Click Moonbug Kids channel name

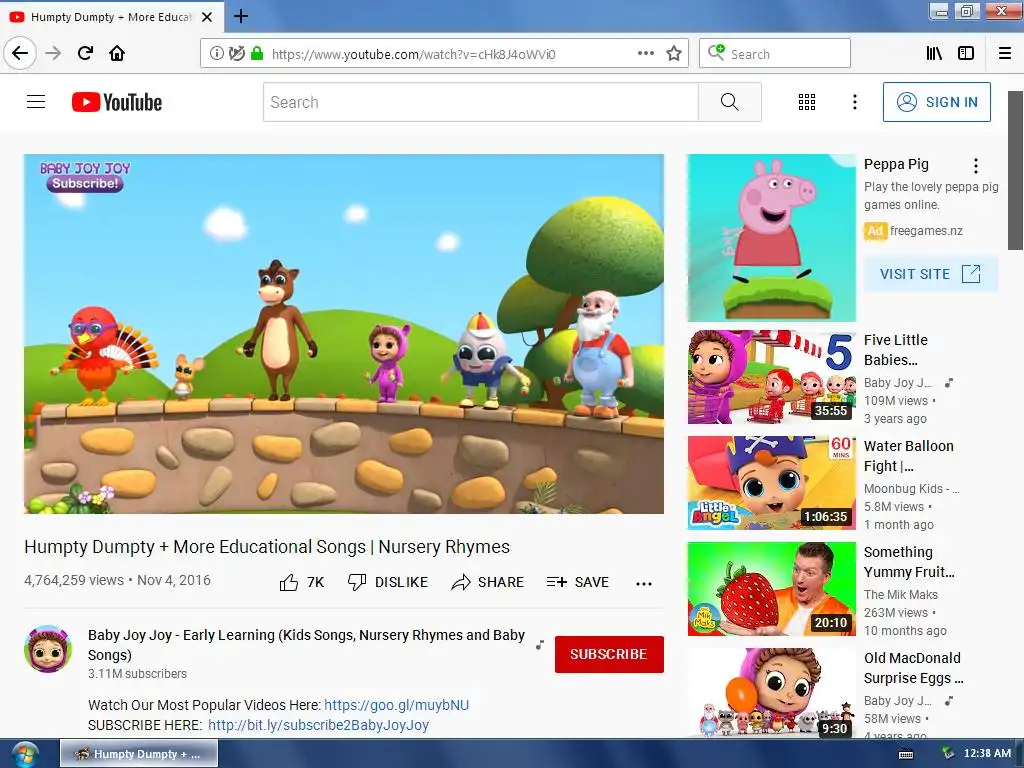pos(911,488)
